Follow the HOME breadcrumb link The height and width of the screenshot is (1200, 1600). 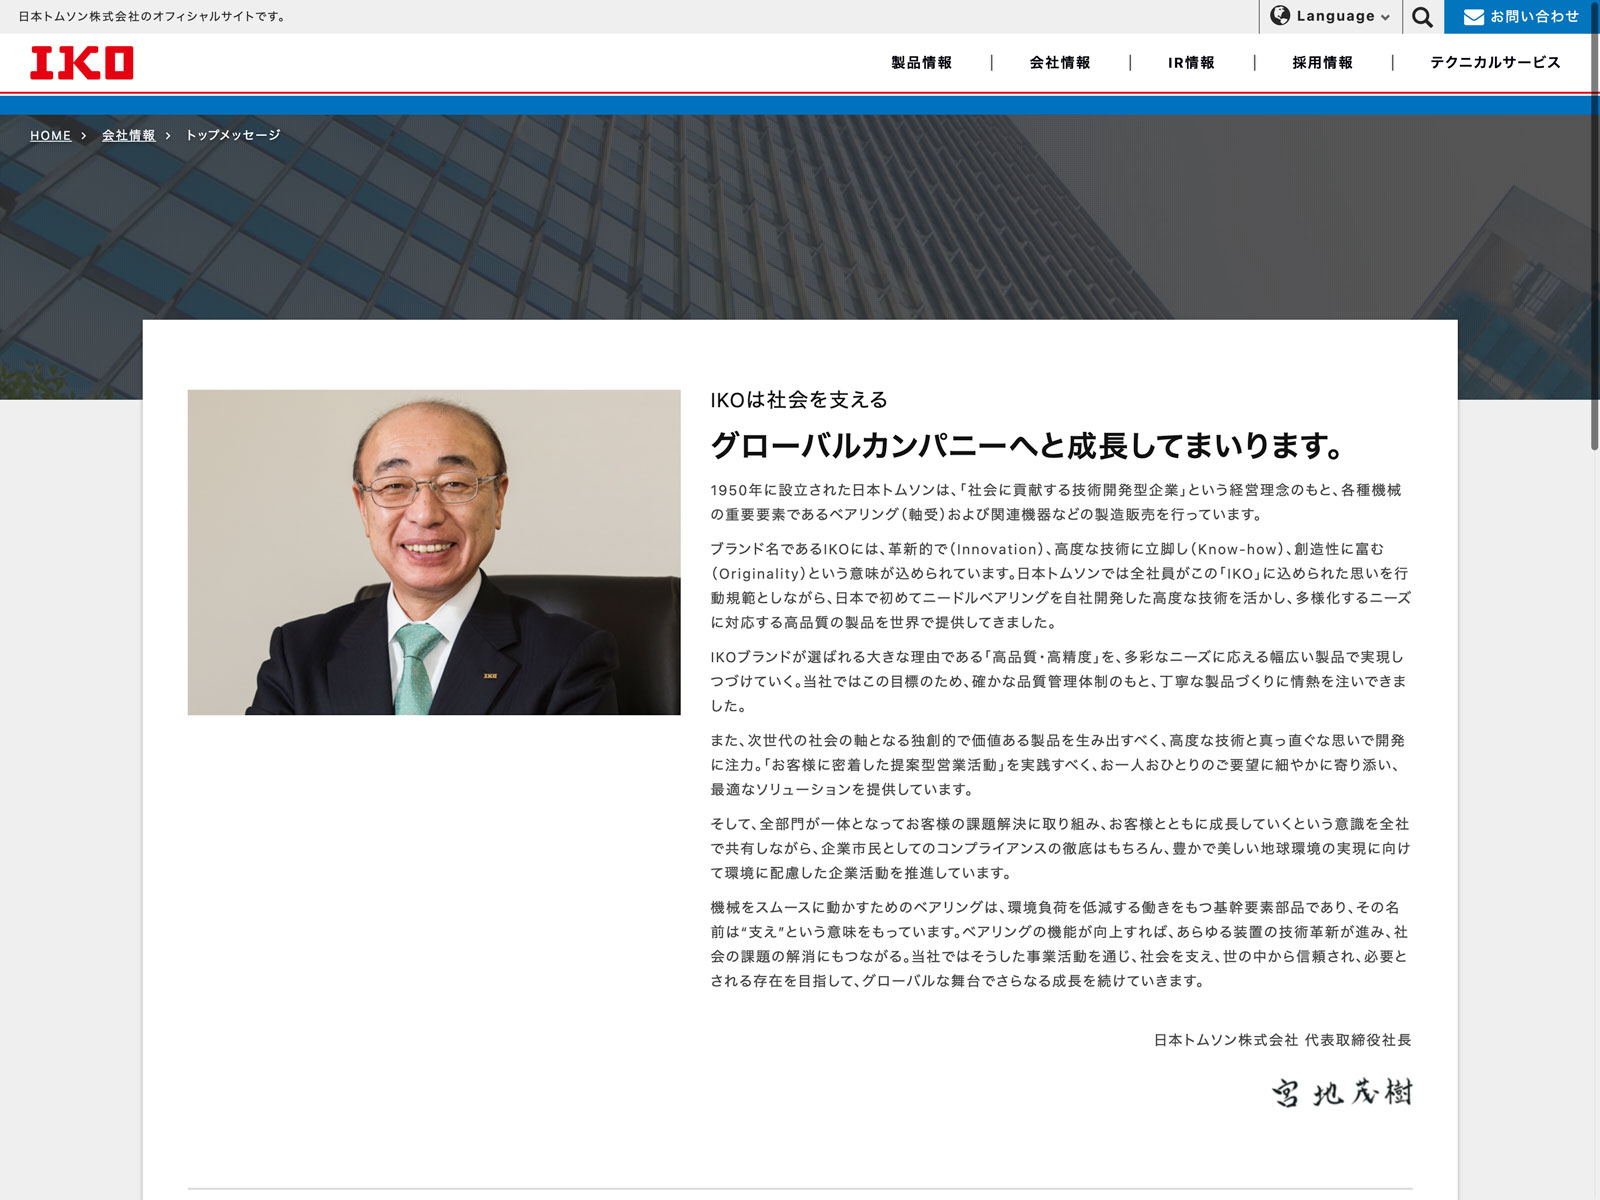[50, 136]
